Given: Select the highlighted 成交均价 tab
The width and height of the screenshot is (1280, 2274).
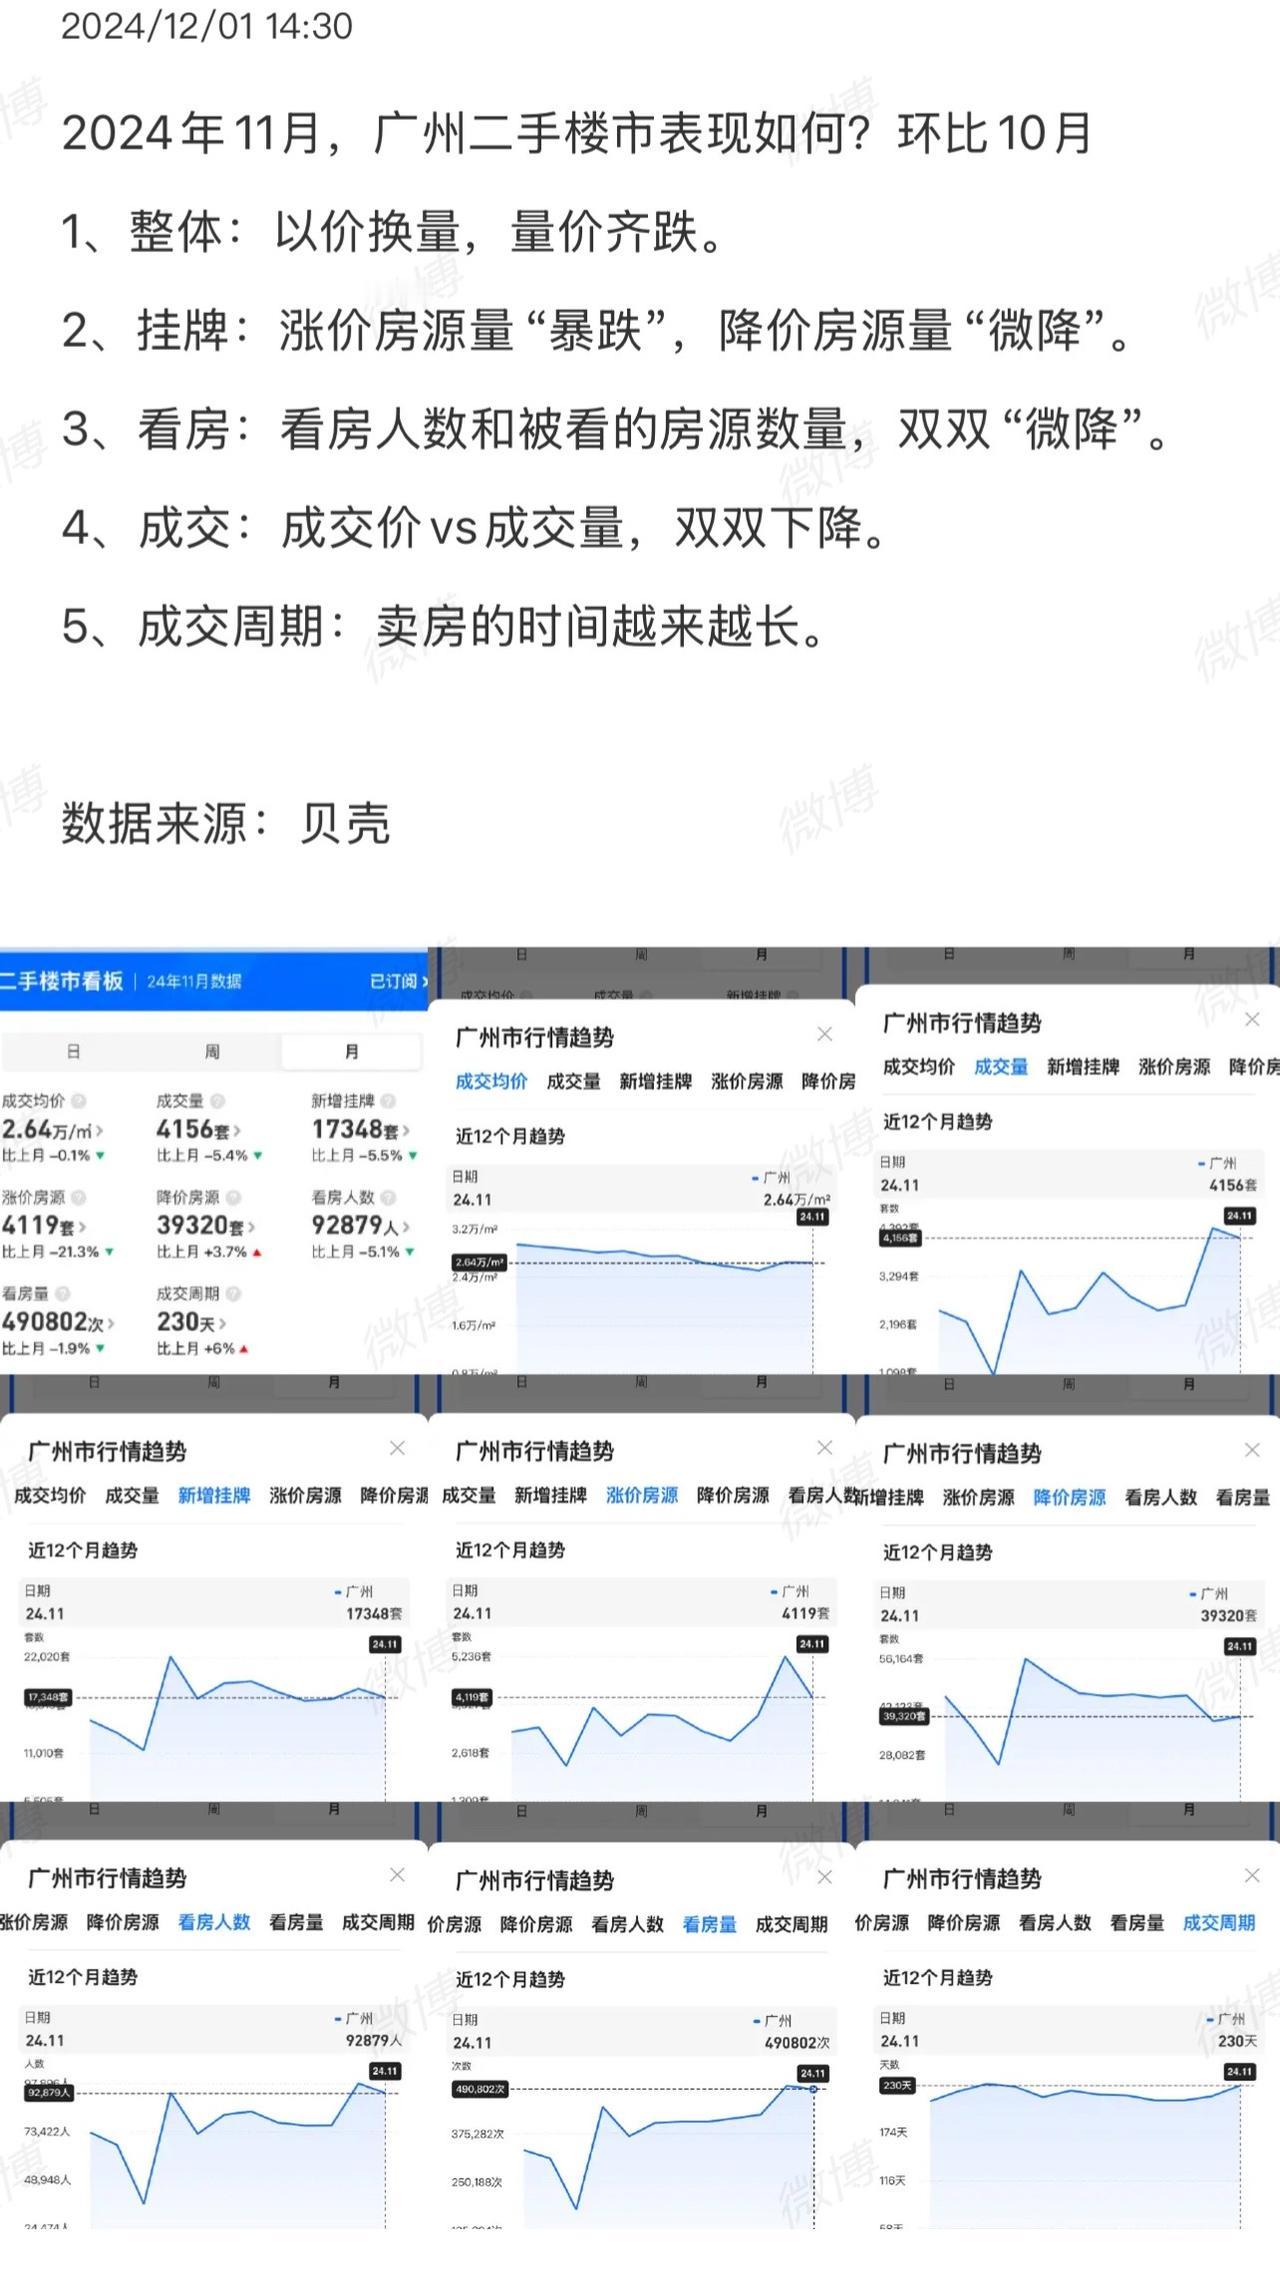Looking at the screenshot, I should pyautogui.click(x=491, y=1081).
